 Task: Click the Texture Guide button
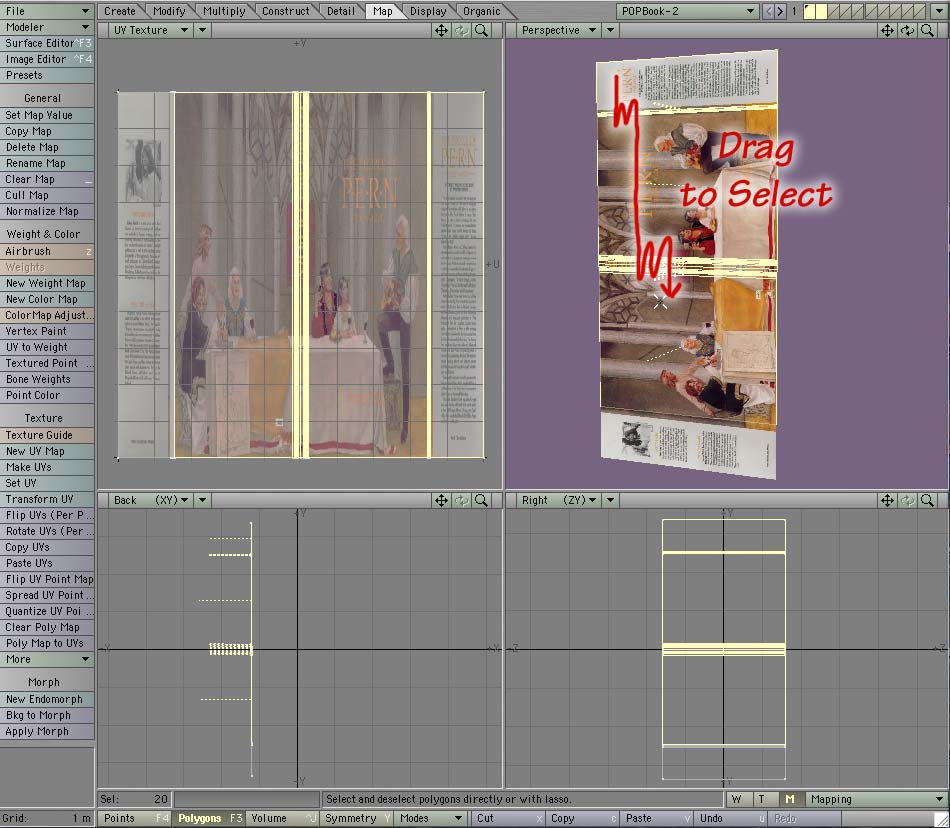47,435
